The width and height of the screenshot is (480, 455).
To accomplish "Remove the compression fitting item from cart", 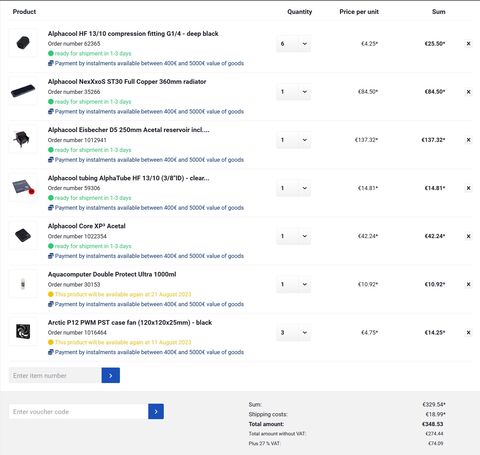I will tap(468, 44).
